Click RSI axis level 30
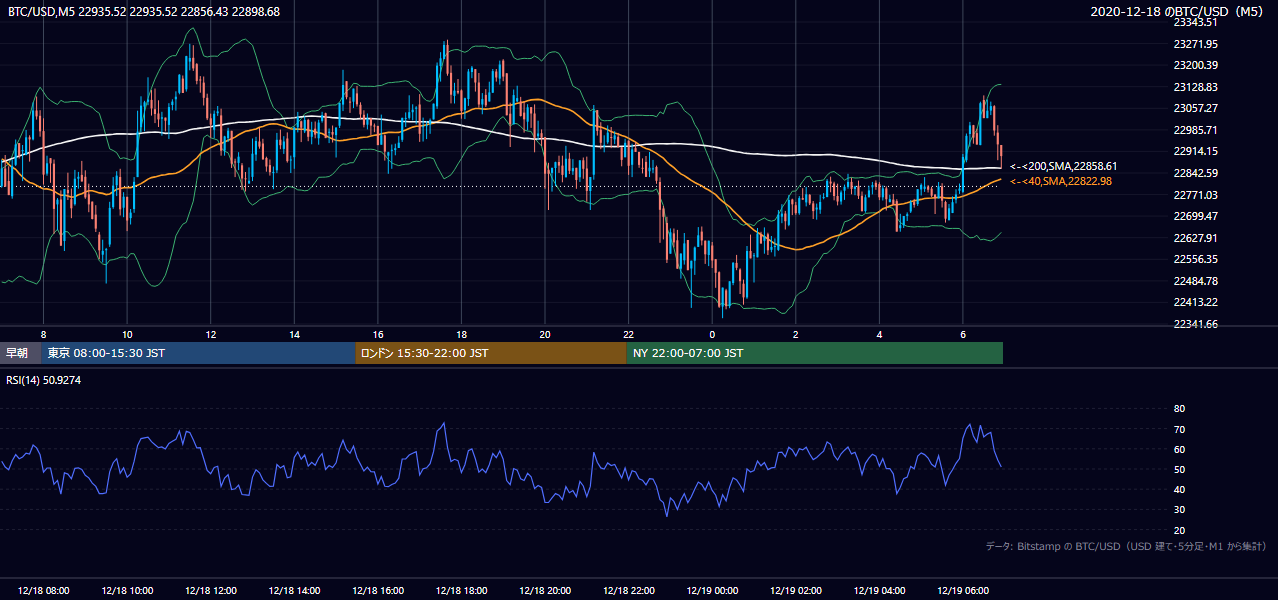 click(1179, 509)
